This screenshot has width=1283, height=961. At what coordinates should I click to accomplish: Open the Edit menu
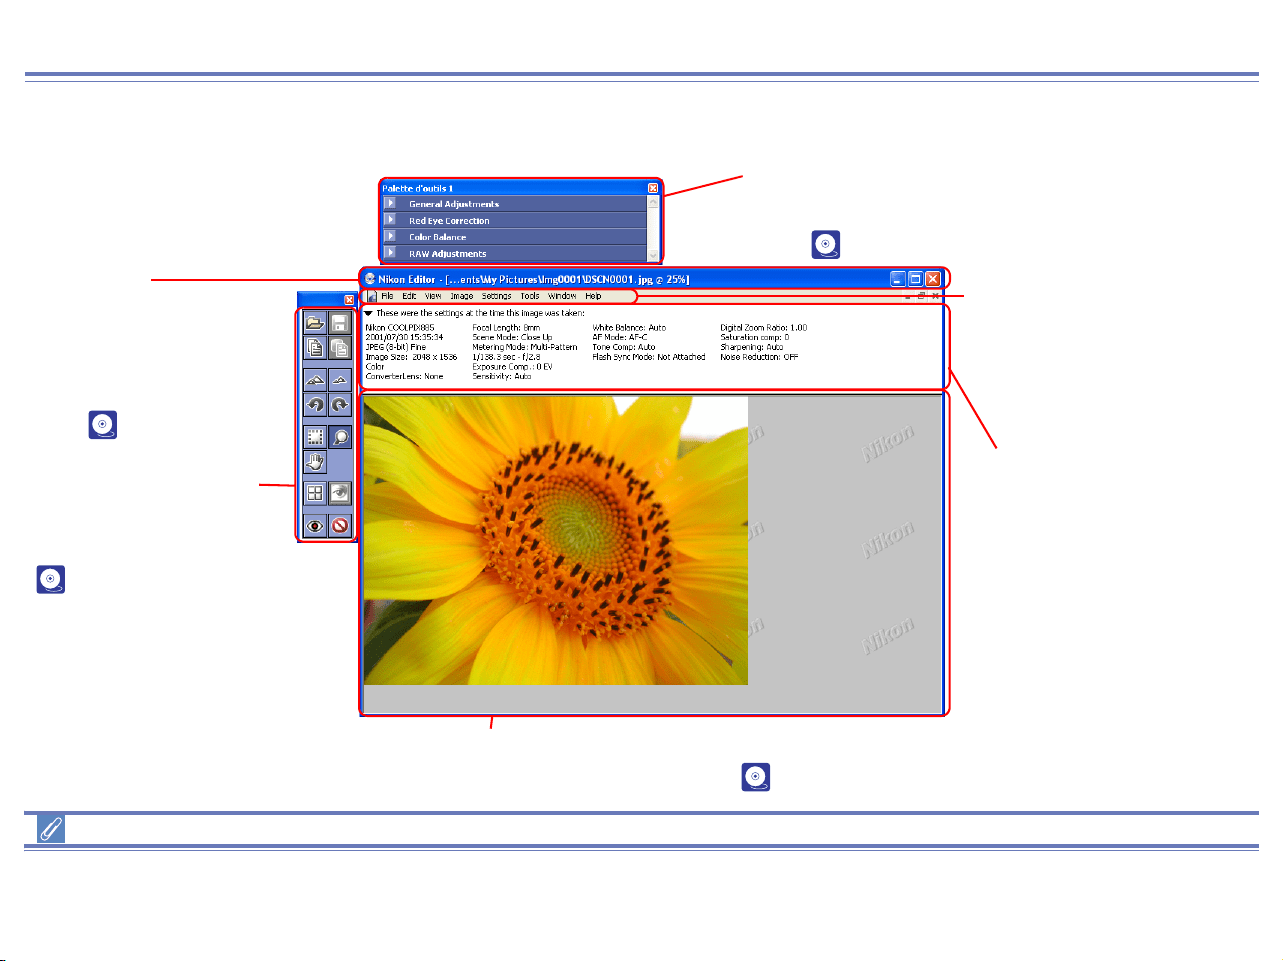(x=409, y=296)
